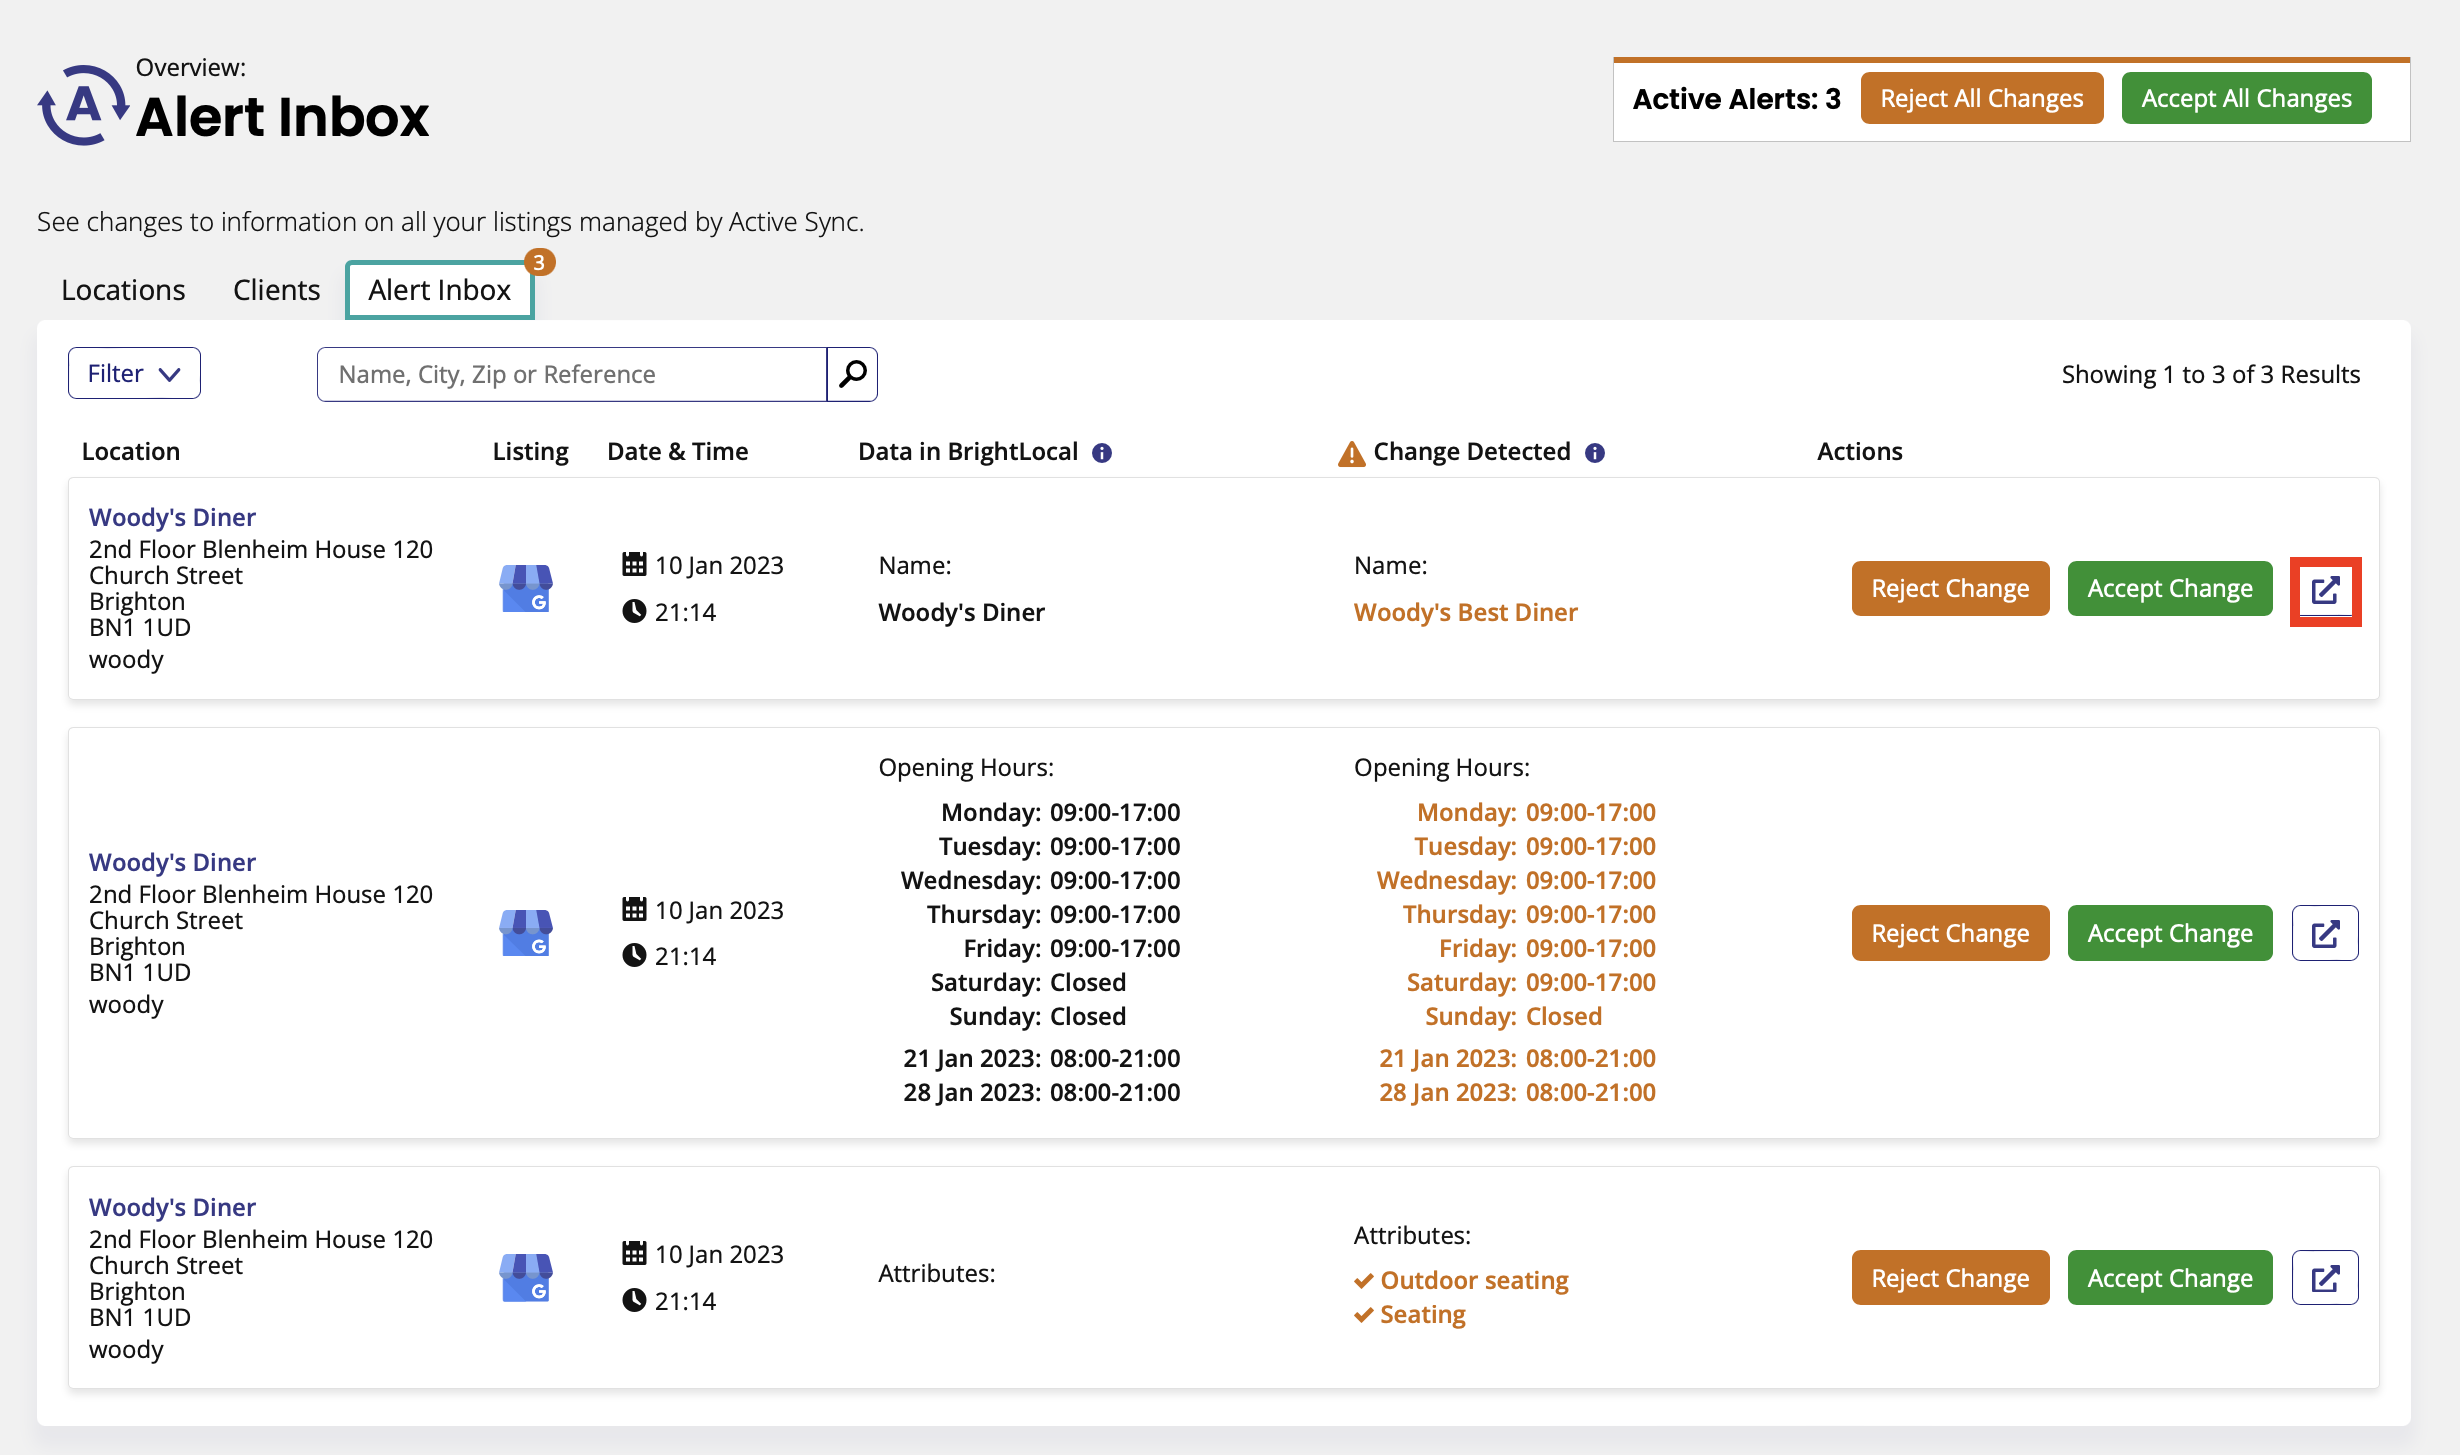Click the notification badge showing 3
This screenshot has width=2460, height=1455.
click(539, 262)
